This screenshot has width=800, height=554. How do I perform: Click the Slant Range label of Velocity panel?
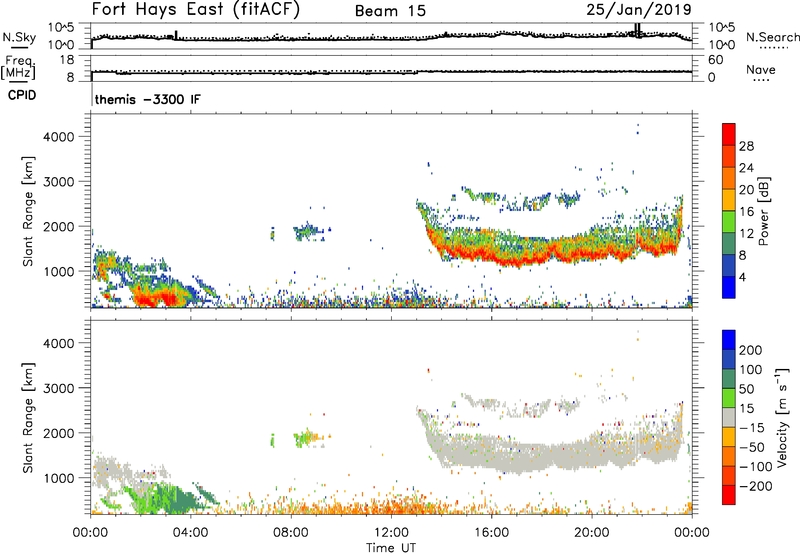[28, 418]
